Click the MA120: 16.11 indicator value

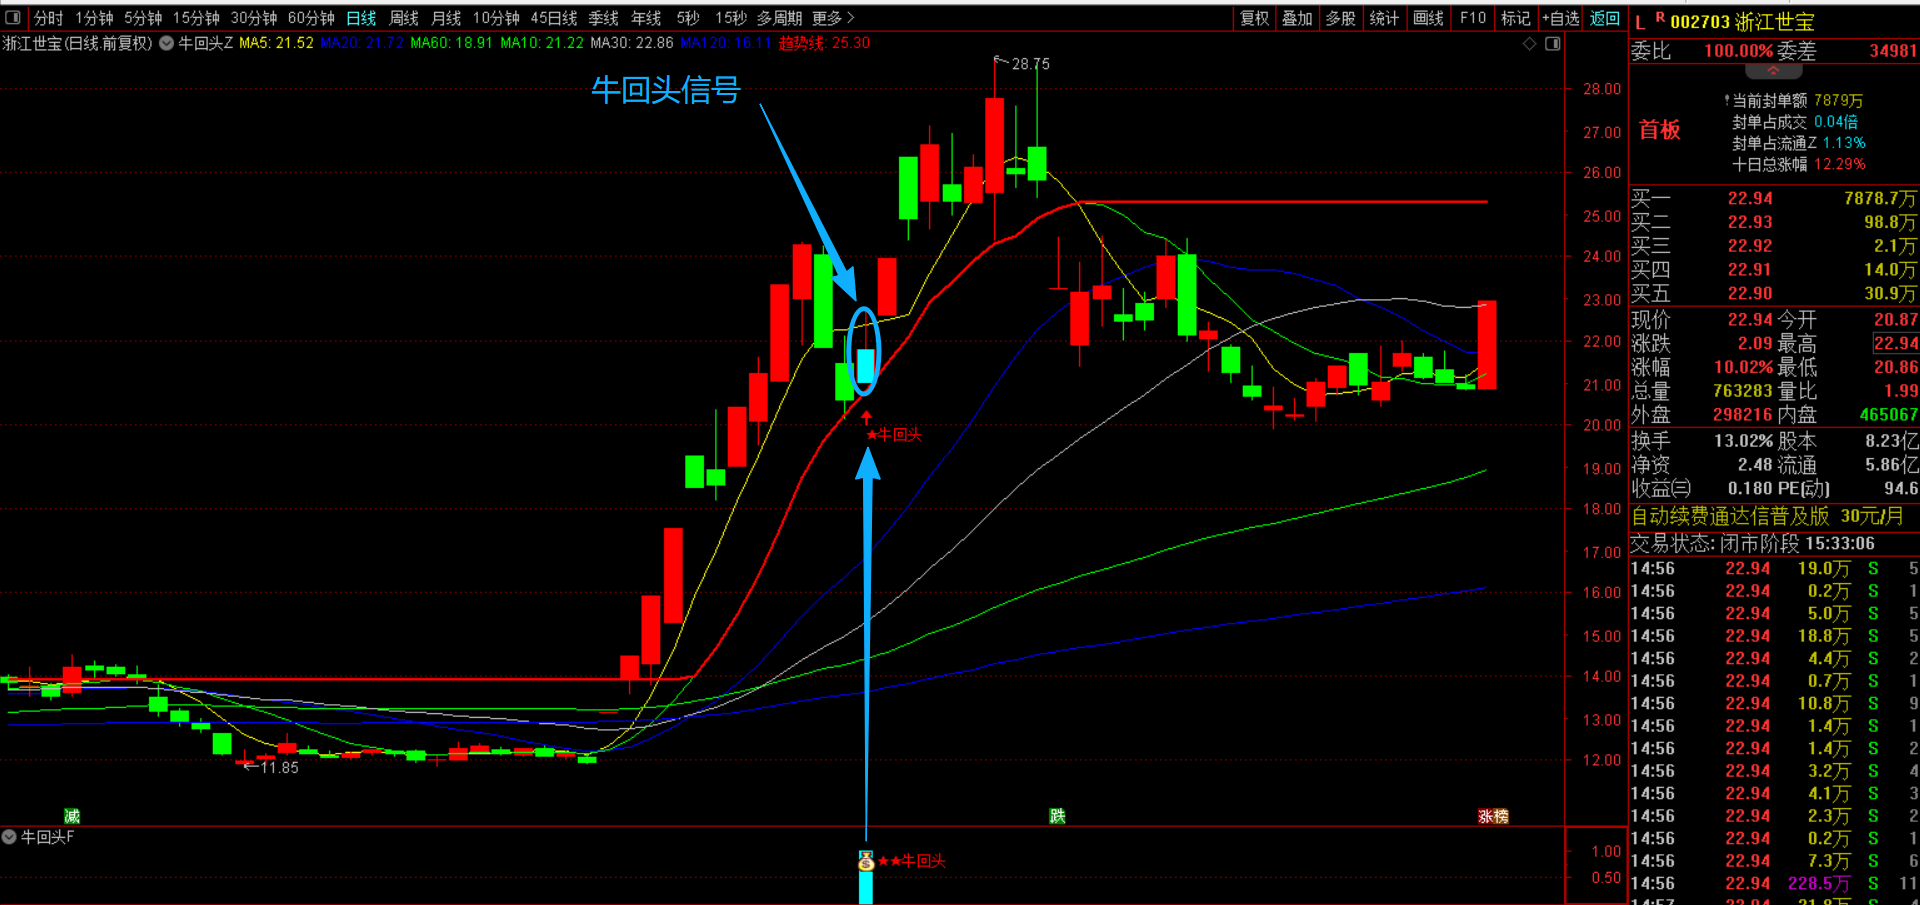click(x=726, y=43)
